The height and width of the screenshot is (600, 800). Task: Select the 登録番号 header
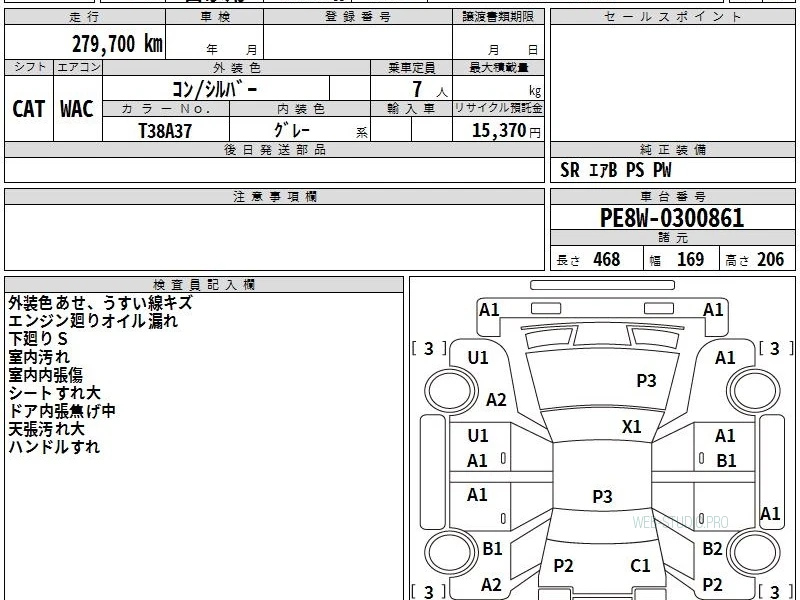[x=358, y=17]
